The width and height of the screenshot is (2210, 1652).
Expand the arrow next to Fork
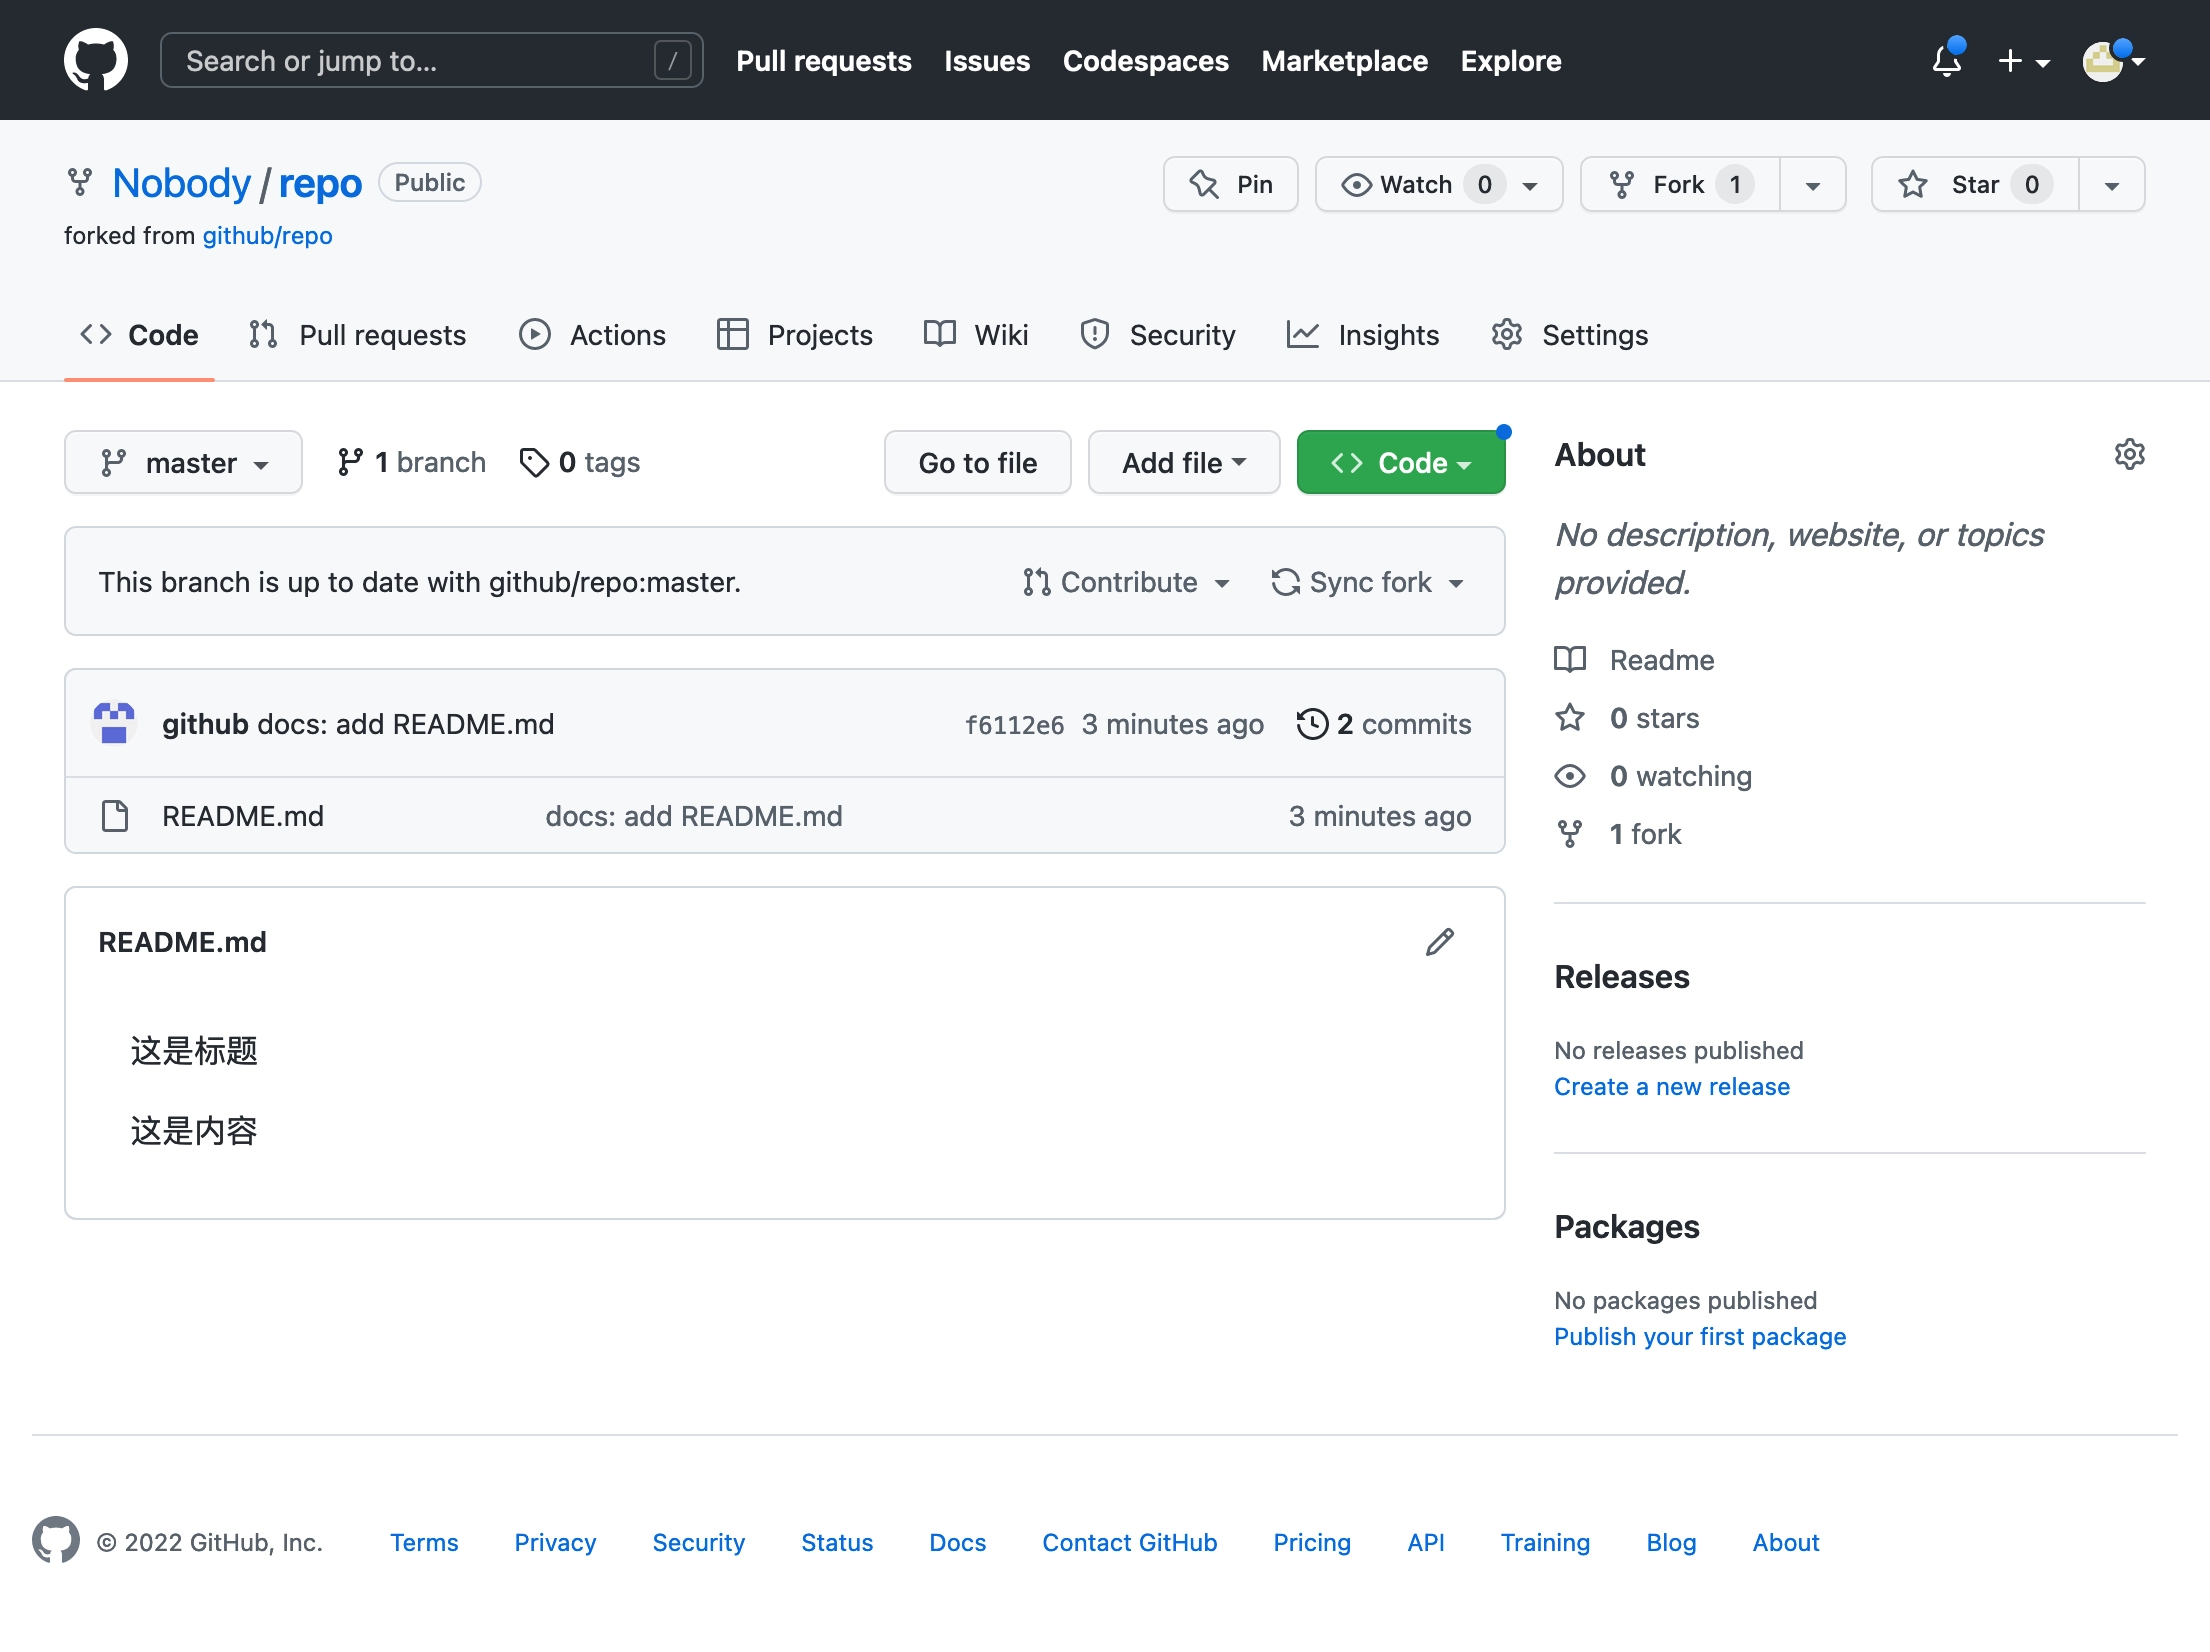(x=1812, y=184)
